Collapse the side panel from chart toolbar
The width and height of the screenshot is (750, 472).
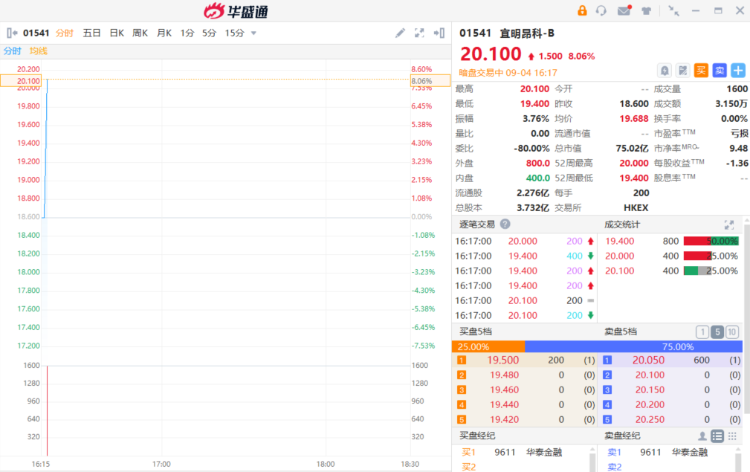(439, 33)
